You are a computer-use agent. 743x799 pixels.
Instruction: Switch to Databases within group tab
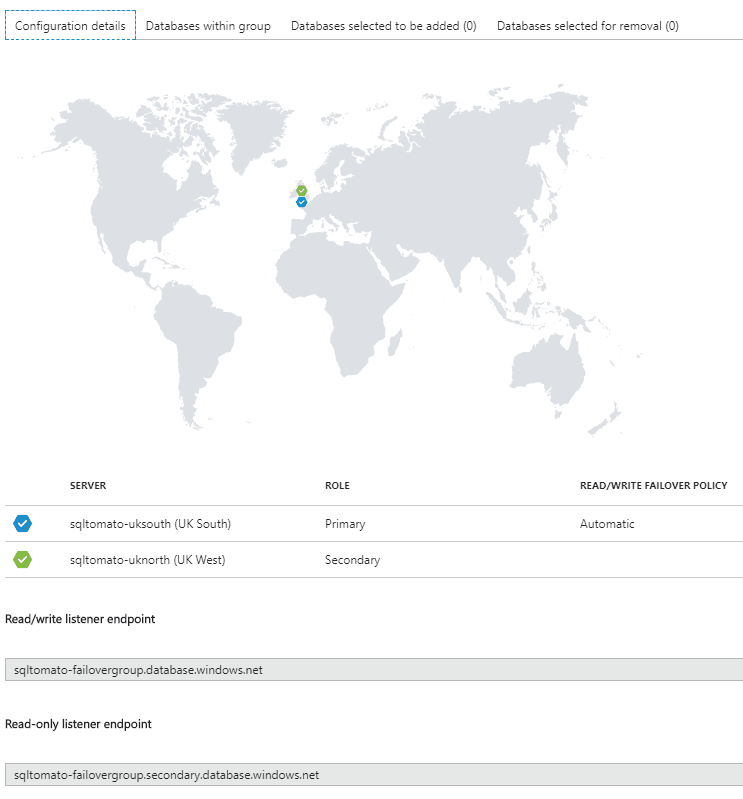pyautogui.click(x=208, y=25)
